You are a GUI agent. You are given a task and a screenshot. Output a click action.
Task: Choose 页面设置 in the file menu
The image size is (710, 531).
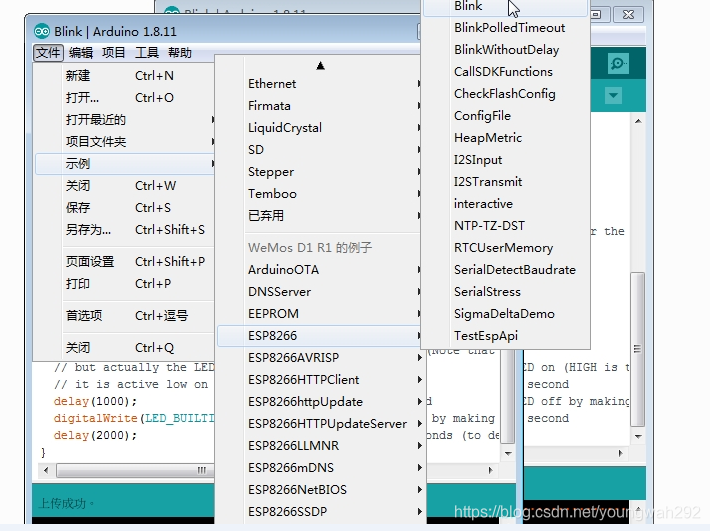[x=125, y=262]
